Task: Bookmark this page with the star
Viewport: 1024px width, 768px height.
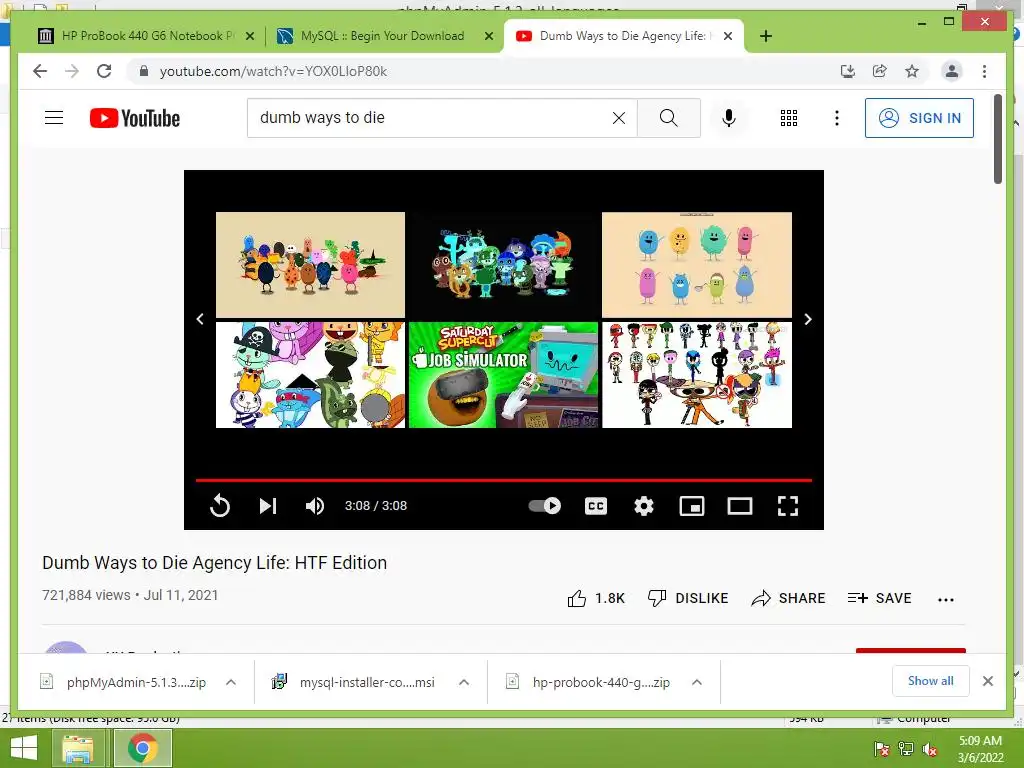Action: tap(912, 71)
